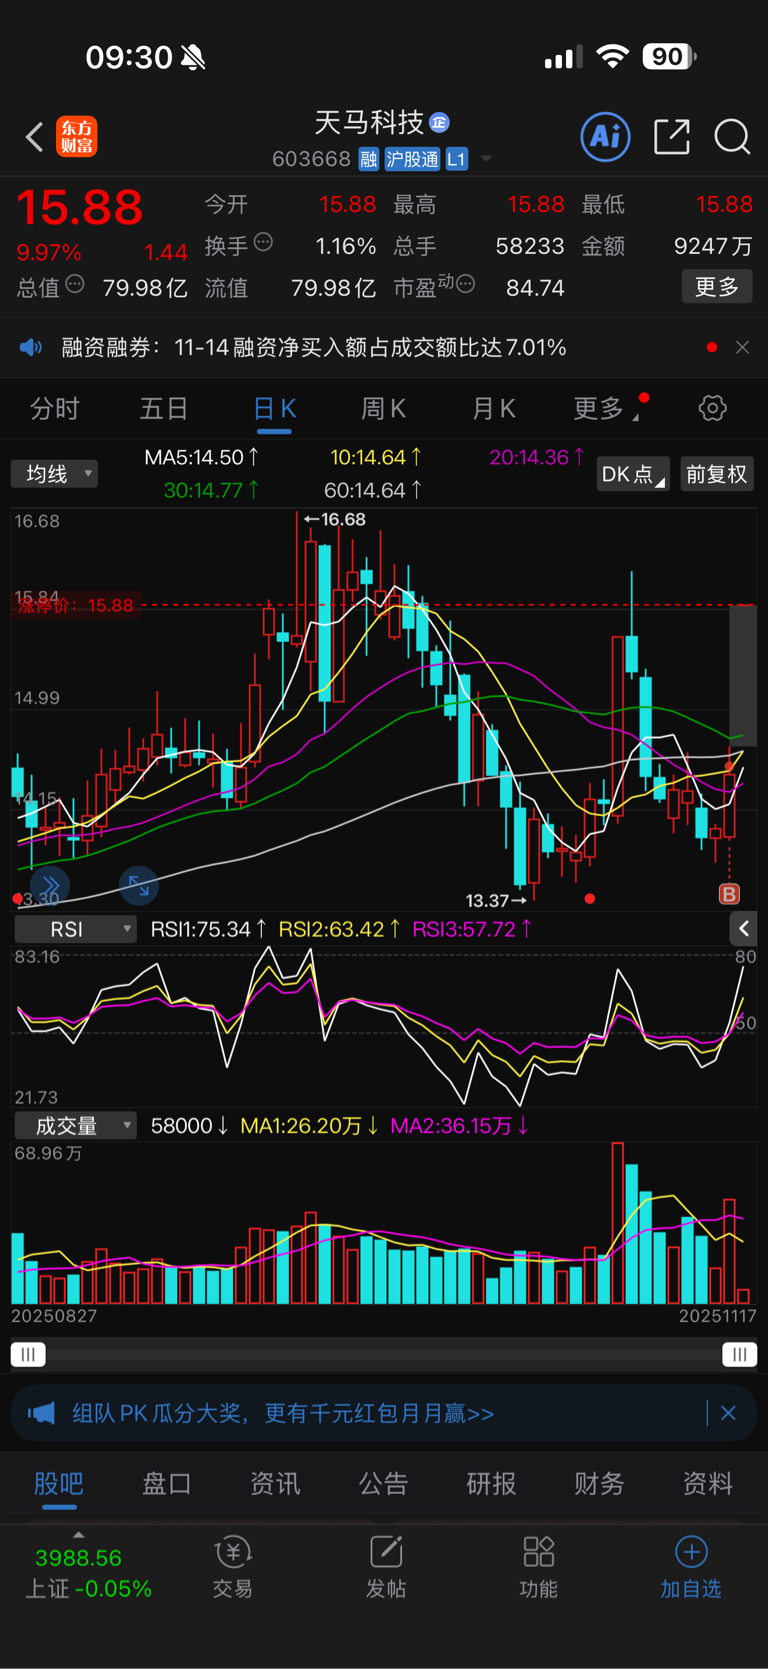Open the search magnifier icon
Image resolution: width=768 pixels, height=1669 pixels.
(732, 137)
